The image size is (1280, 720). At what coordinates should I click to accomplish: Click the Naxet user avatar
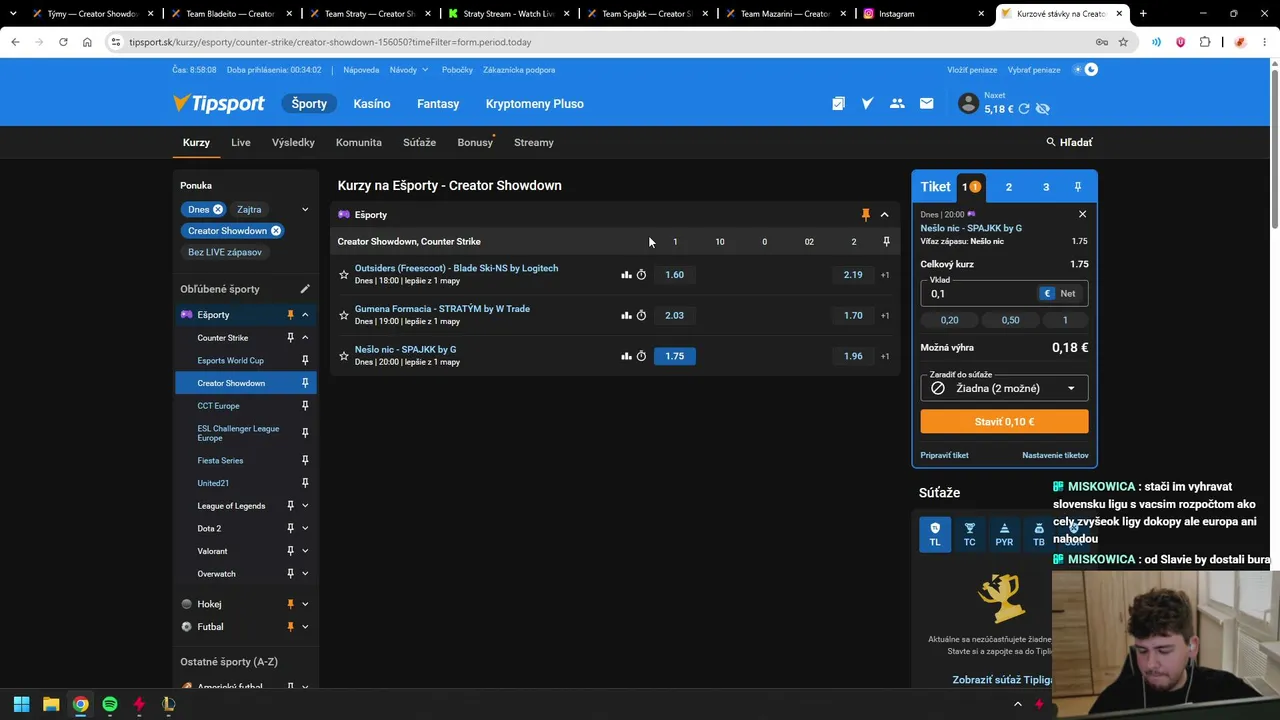968,103
